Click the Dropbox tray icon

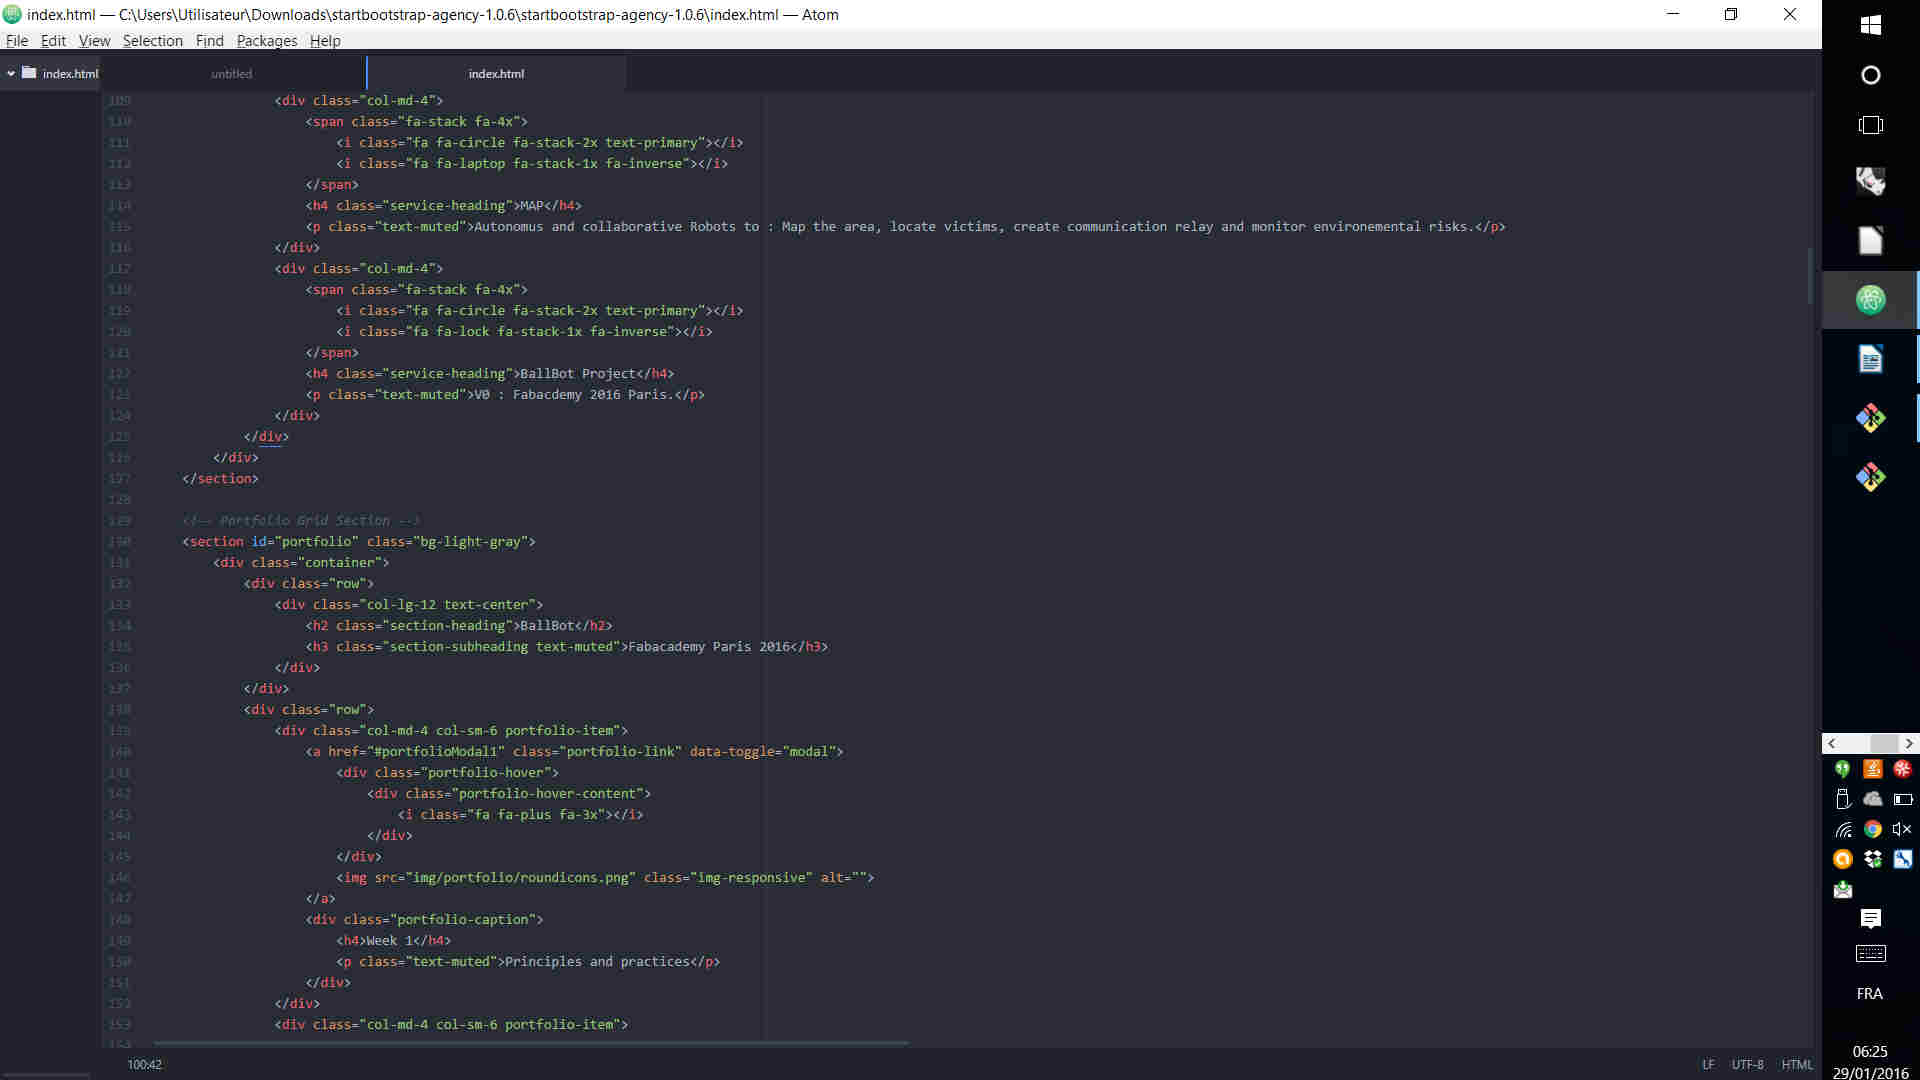point(1872,859)
